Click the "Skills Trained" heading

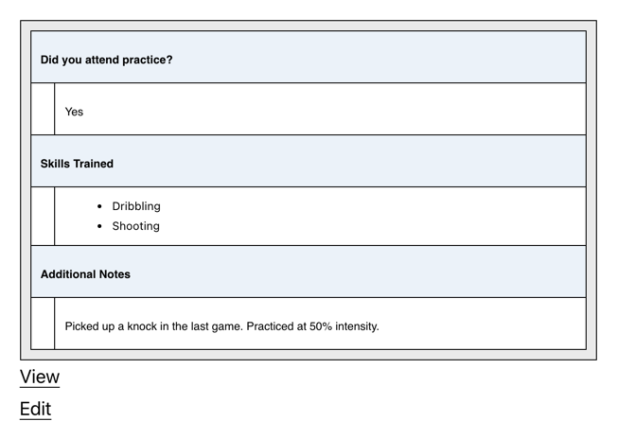click(76, 164)
